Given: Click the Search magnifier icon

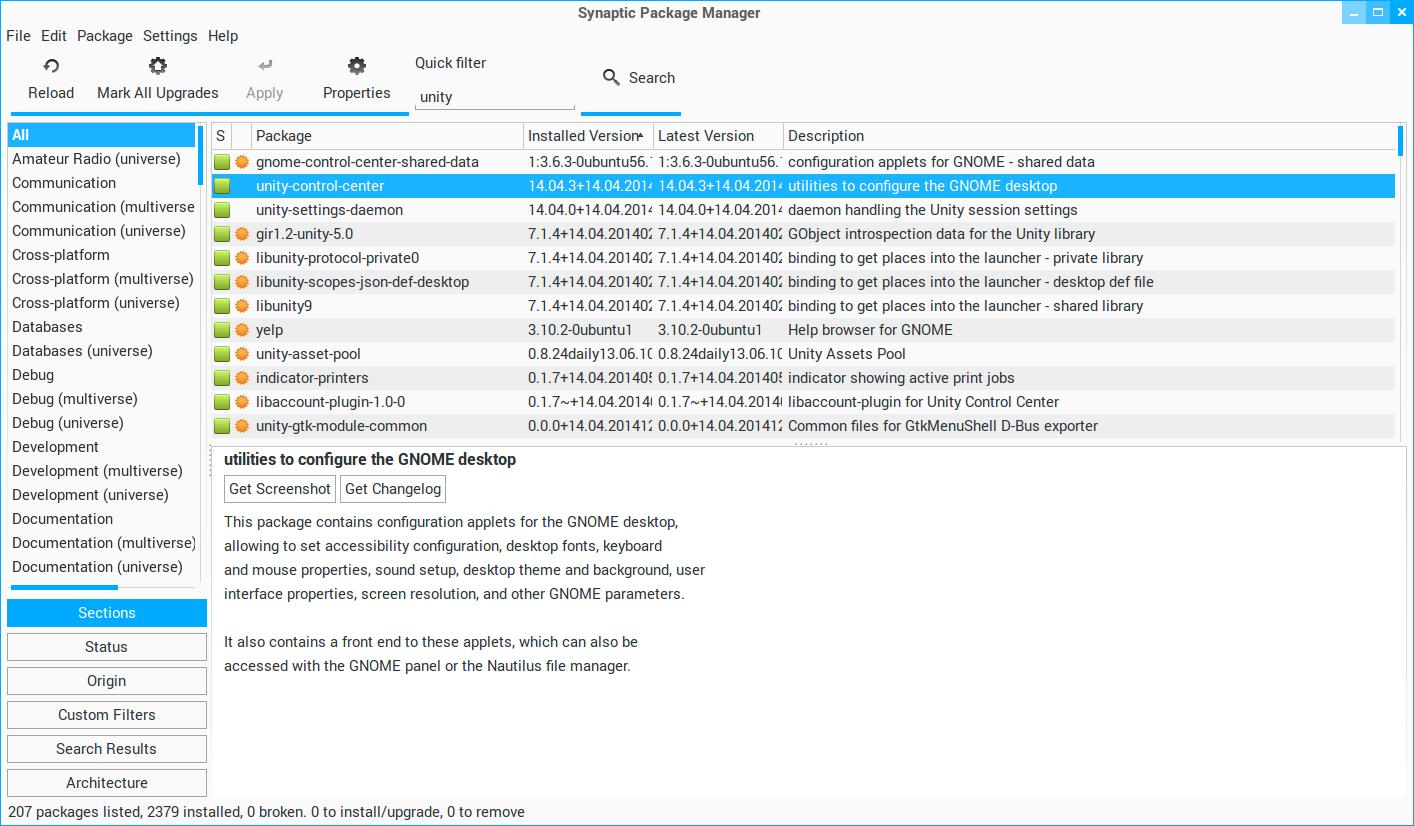Looking at the screenshot, I should tap(611, 78).
